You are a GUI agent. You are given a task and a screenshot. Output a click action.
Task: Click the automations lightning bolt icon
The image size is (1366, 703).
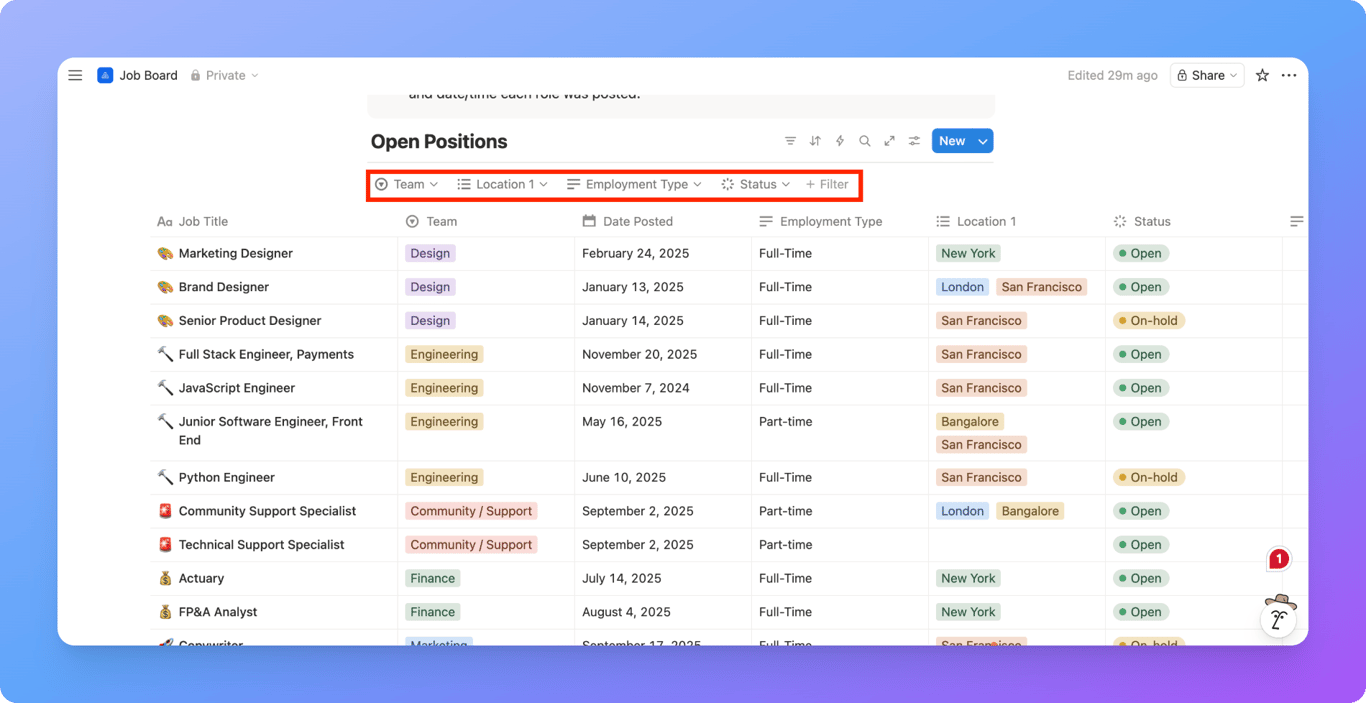click(x=839, y=141)
